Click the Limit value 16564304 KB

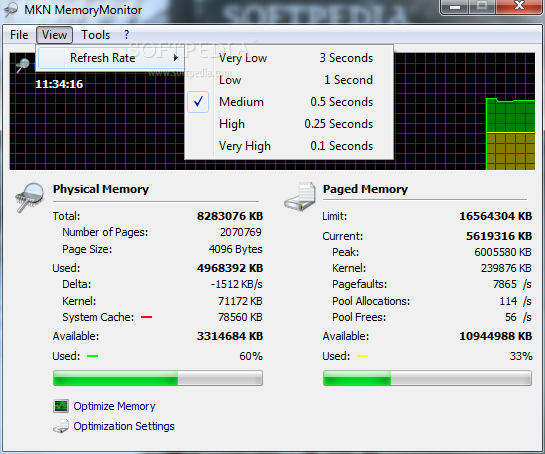point(495,216)
